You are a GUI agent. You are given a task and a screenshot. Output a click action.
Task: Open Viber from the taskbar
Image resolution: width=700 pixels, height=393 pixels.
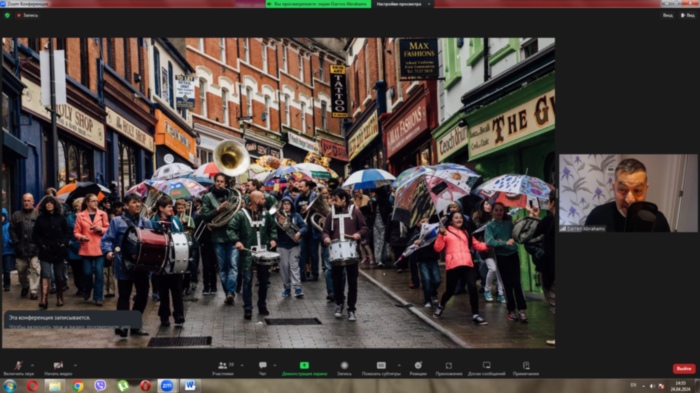[100, 385]
